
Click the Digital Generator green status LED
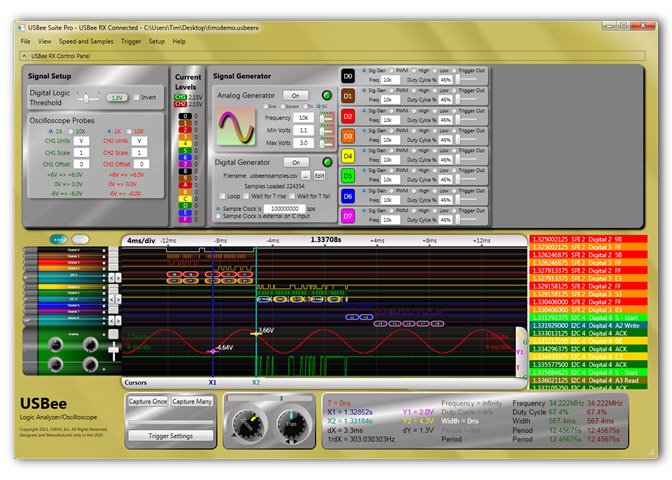[327, 162]
